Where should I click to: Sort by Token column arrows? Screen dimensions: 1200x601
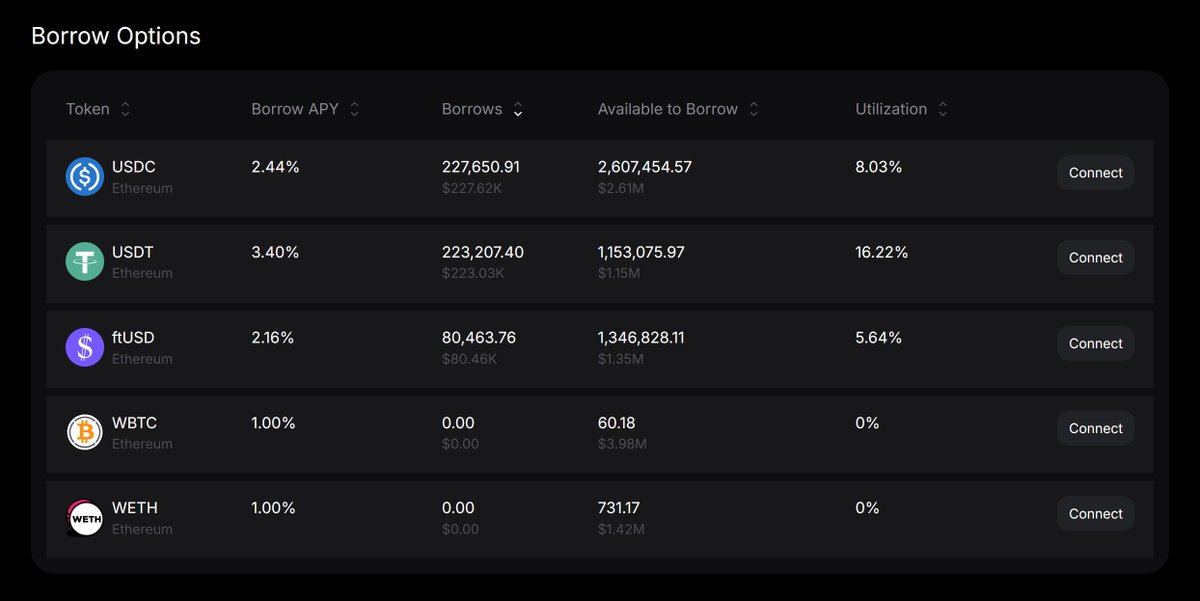125,109
